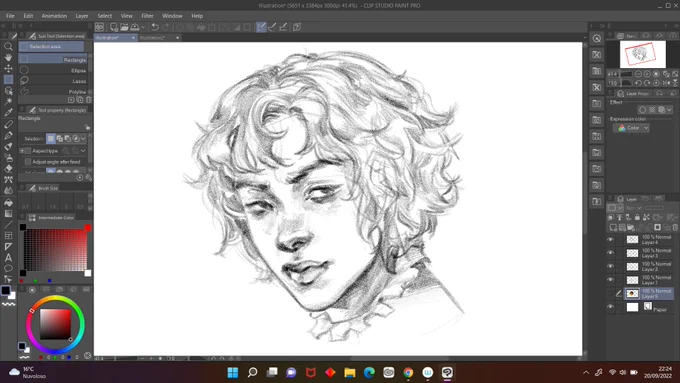Viewport: 680px width, 383px height.
Task: Click the Undo arrow in command bar
Action: 155,27
